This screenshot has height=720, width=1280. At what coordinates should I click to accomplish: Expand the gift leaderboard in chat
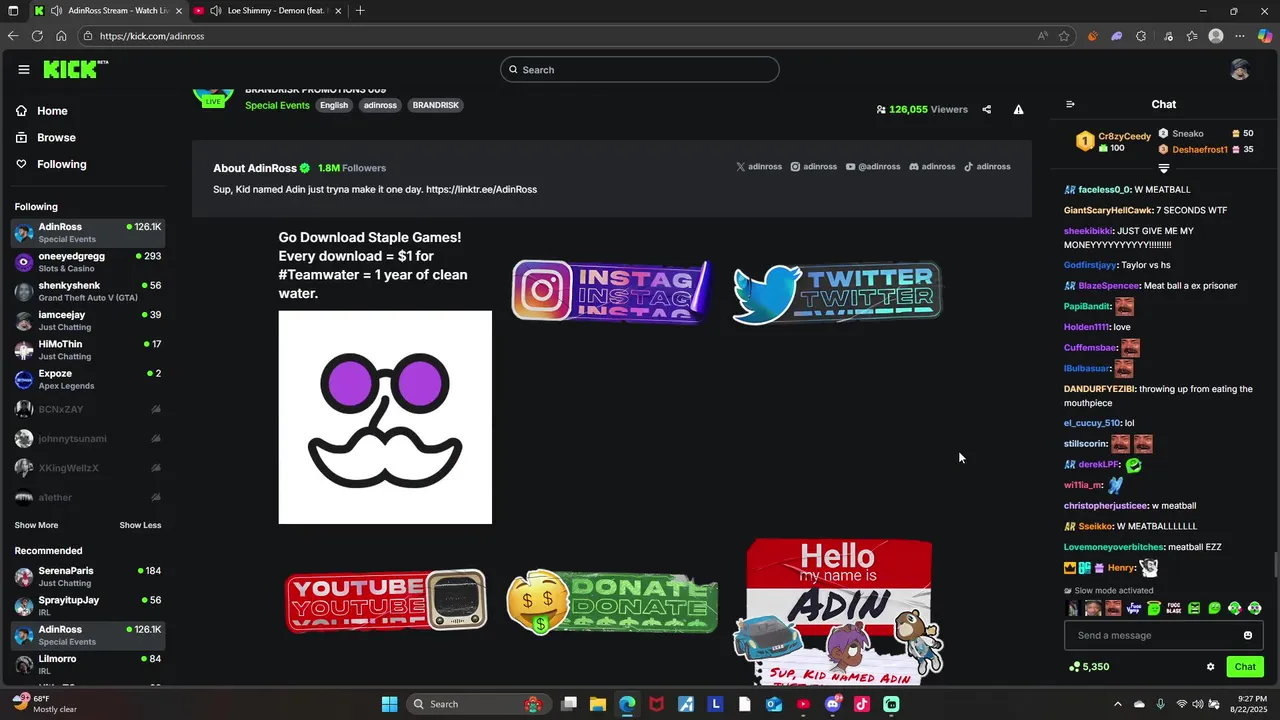[x=1164, y=168]
